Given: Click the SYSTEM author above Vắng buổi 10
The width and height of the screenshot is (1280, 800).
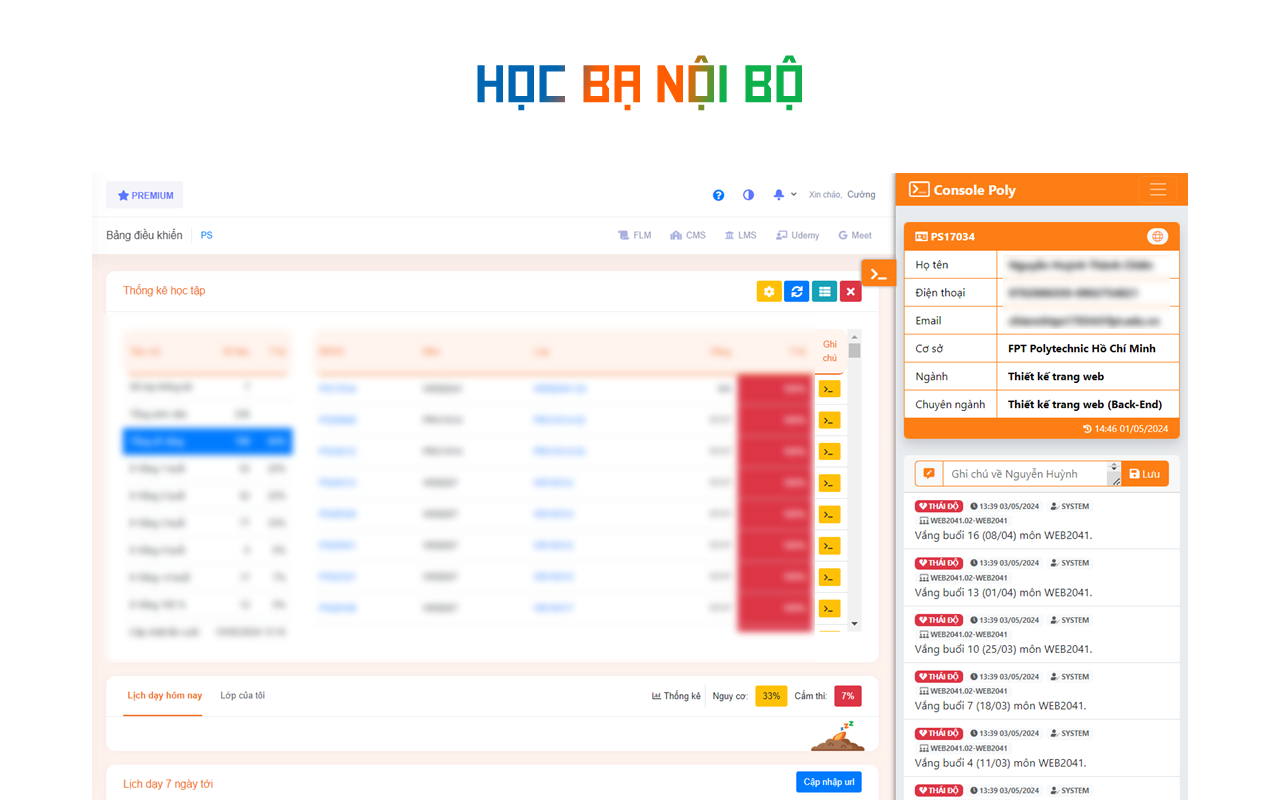Looking at the screenshot, I should [1069, 620].
